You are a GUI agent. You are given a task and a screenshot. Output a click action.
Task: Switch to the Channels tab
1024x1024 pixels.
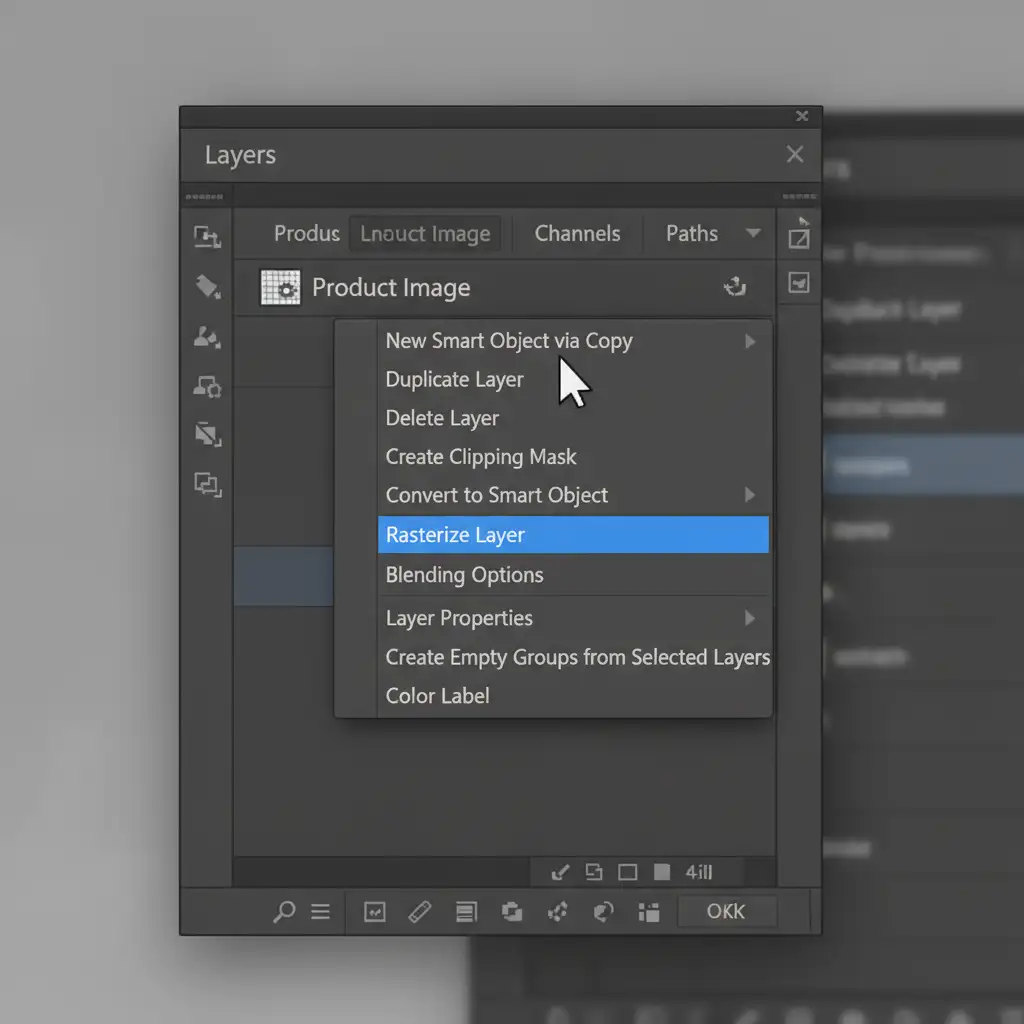[x=577, y=234]
